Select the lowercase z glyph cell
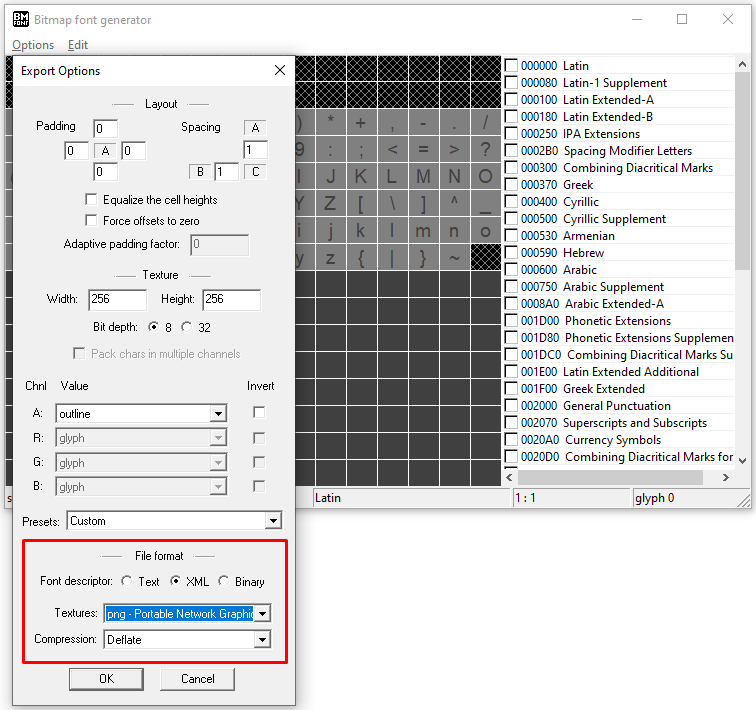This screenshot has width=756, height=710. click(330, 257)
